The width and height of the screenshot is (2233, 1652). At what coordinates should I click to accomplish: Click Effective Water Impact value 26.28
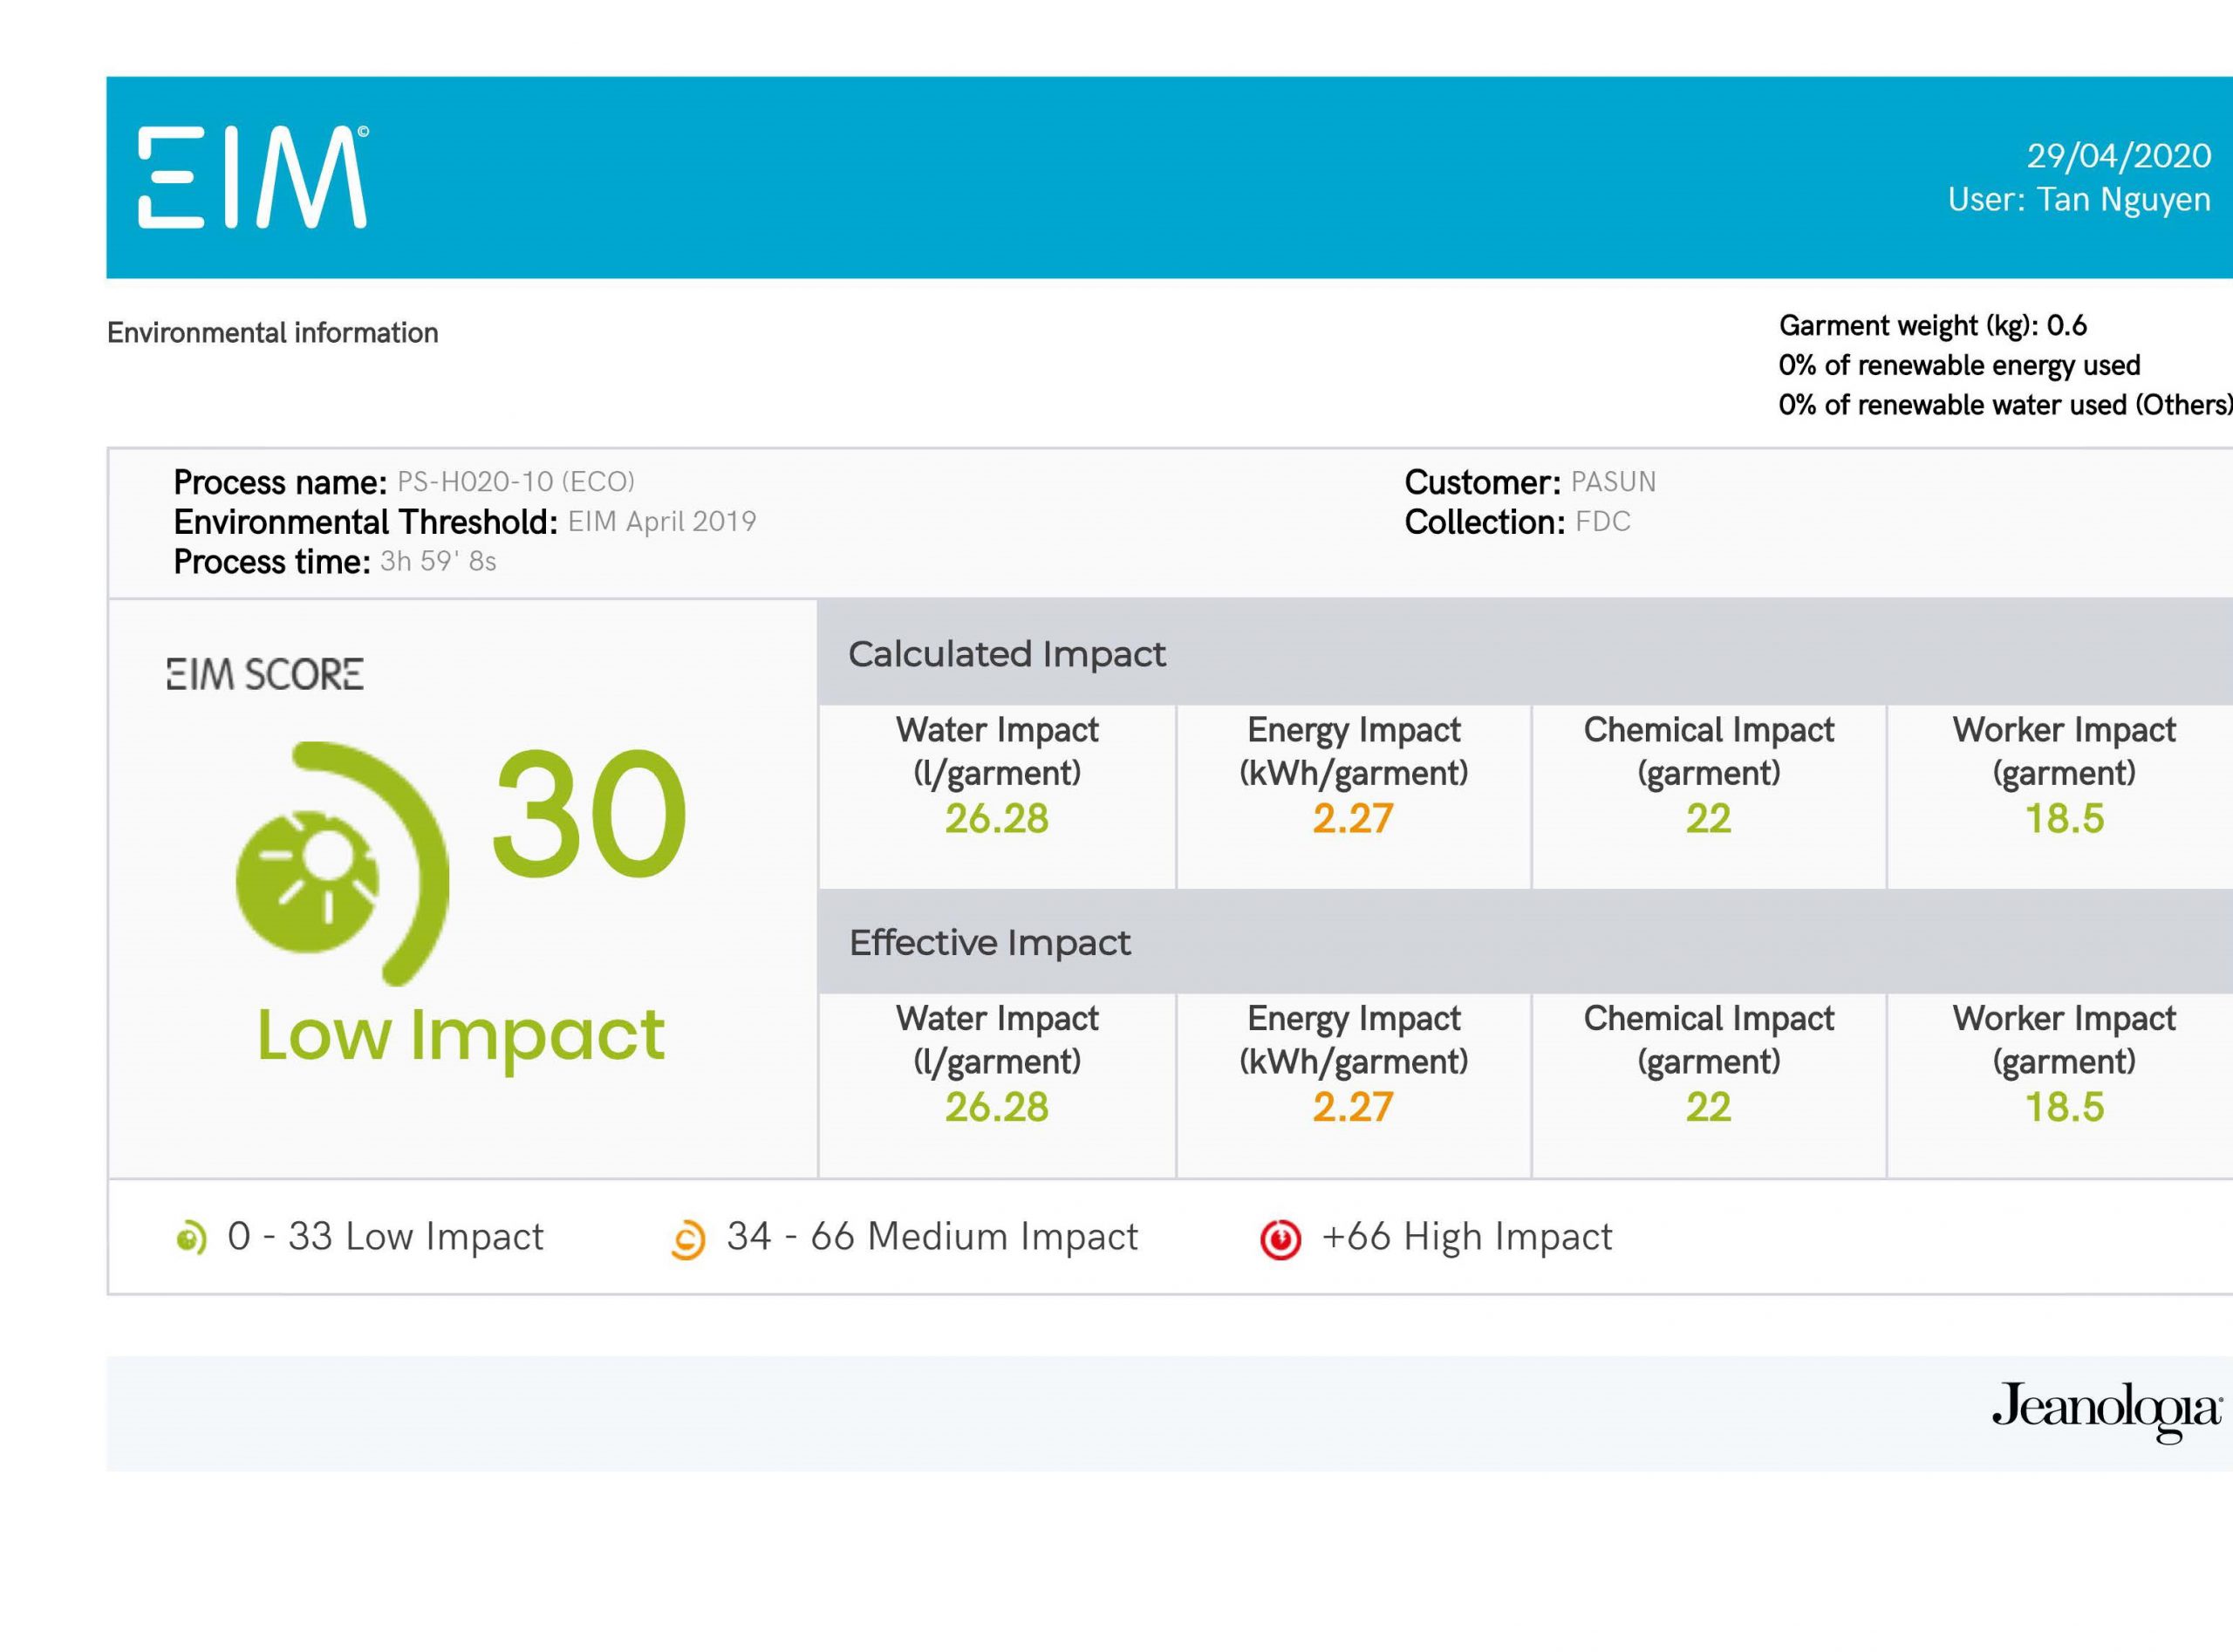pyautogui.click(x=997, y=1108)
